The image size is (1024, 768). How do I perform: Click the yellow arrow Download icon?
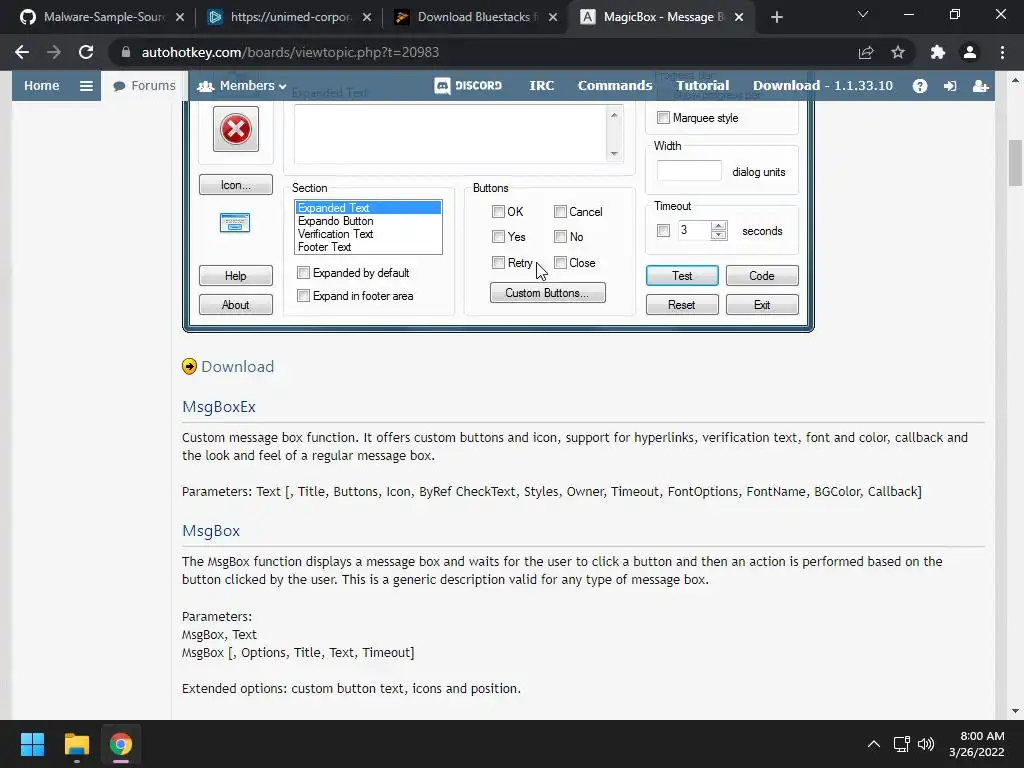click(189, 366)
